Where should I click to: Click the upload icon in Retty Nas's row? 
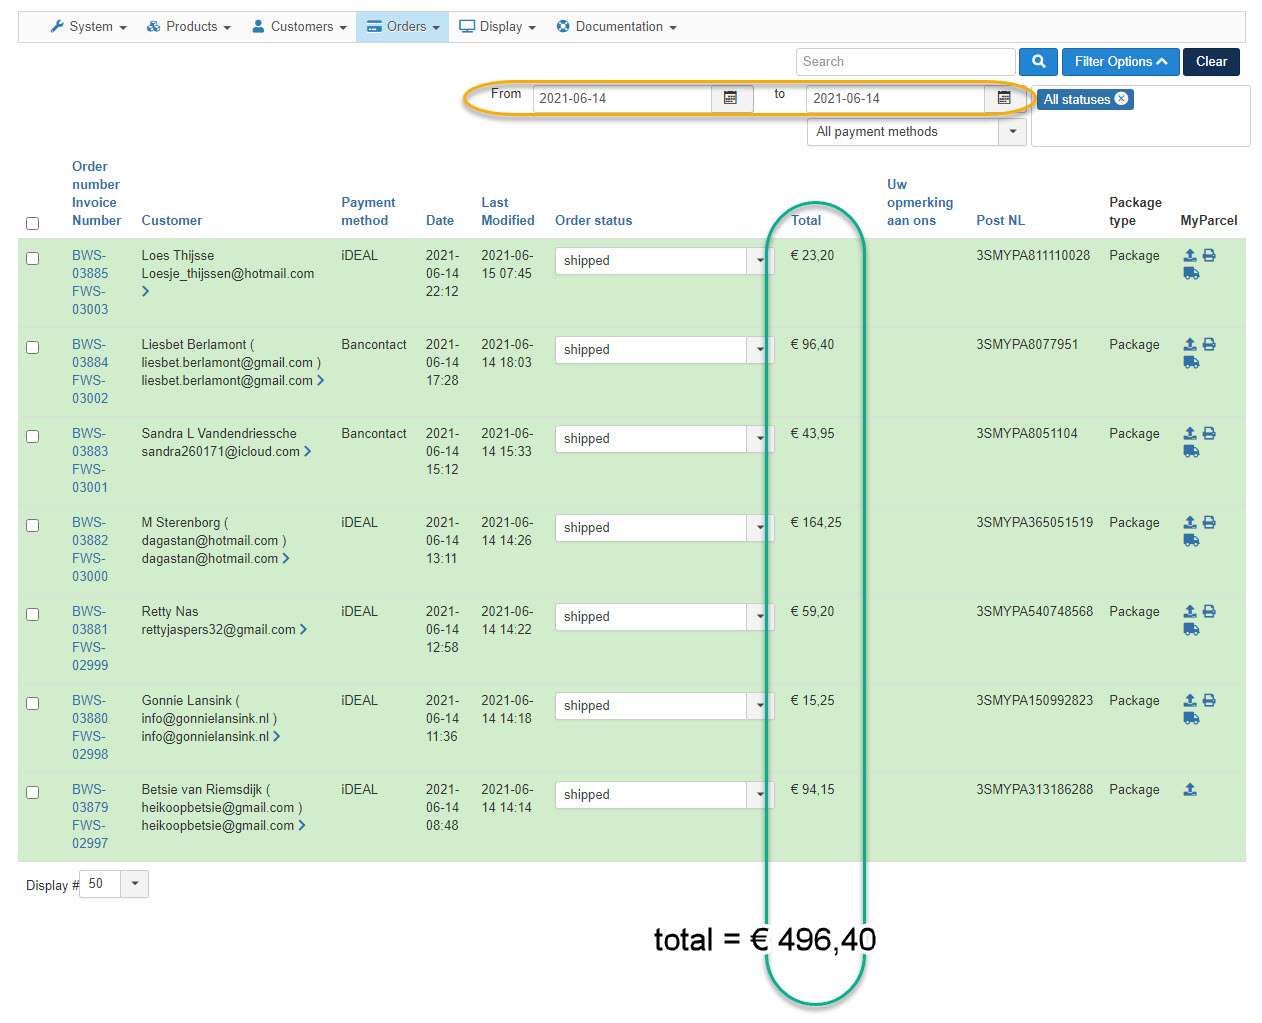coord(1190,611)
